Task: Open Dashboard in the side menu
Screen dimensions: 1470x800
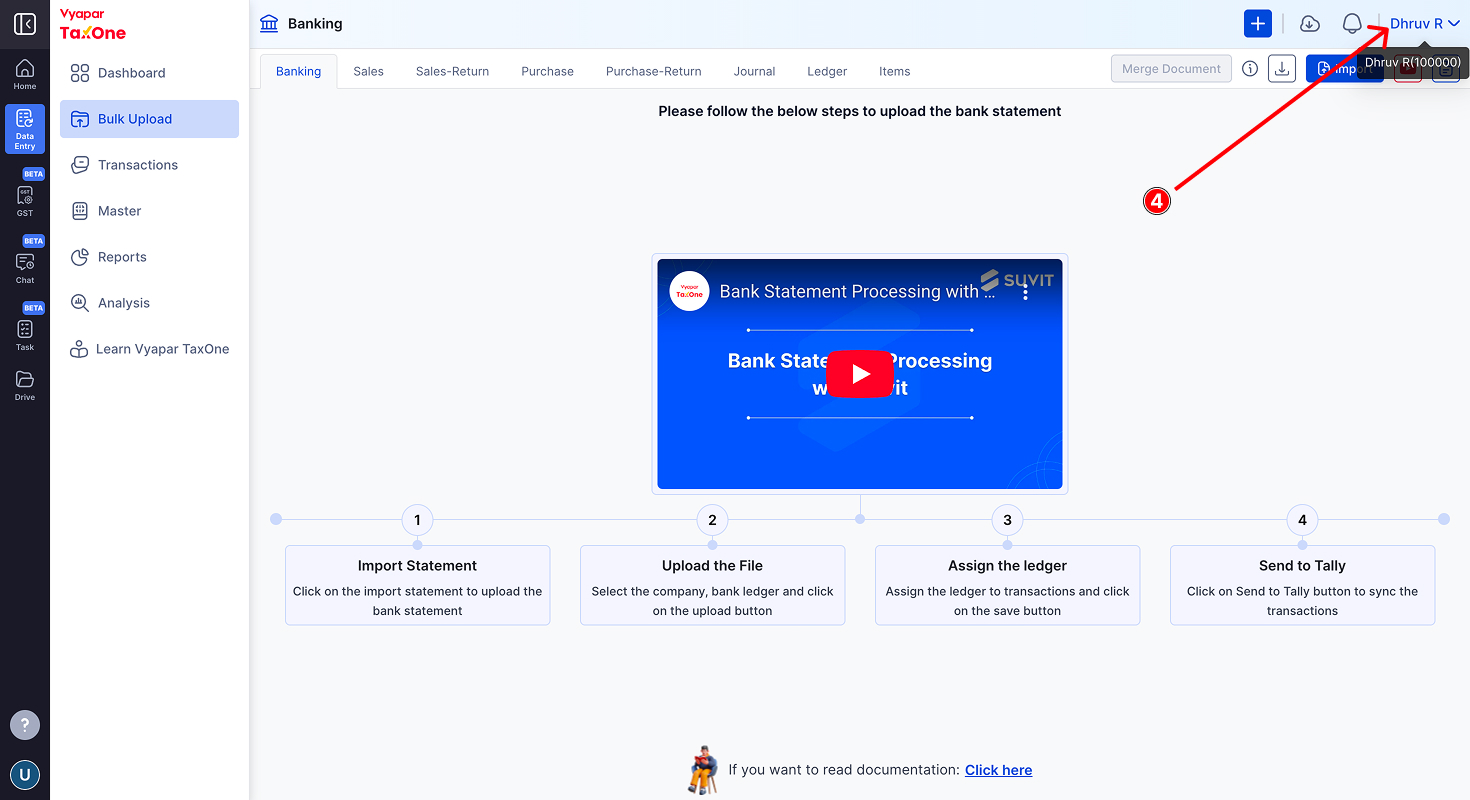Action: [149, 73]
